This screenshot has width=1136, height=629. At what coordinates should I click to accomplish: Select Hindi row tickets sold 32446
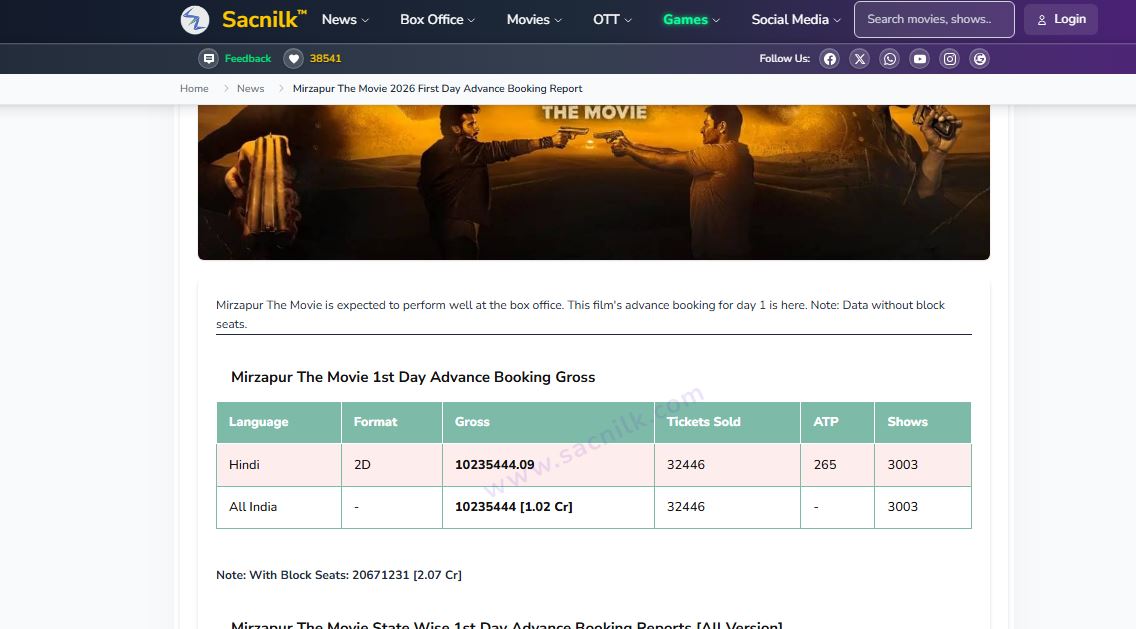(685, 465)
